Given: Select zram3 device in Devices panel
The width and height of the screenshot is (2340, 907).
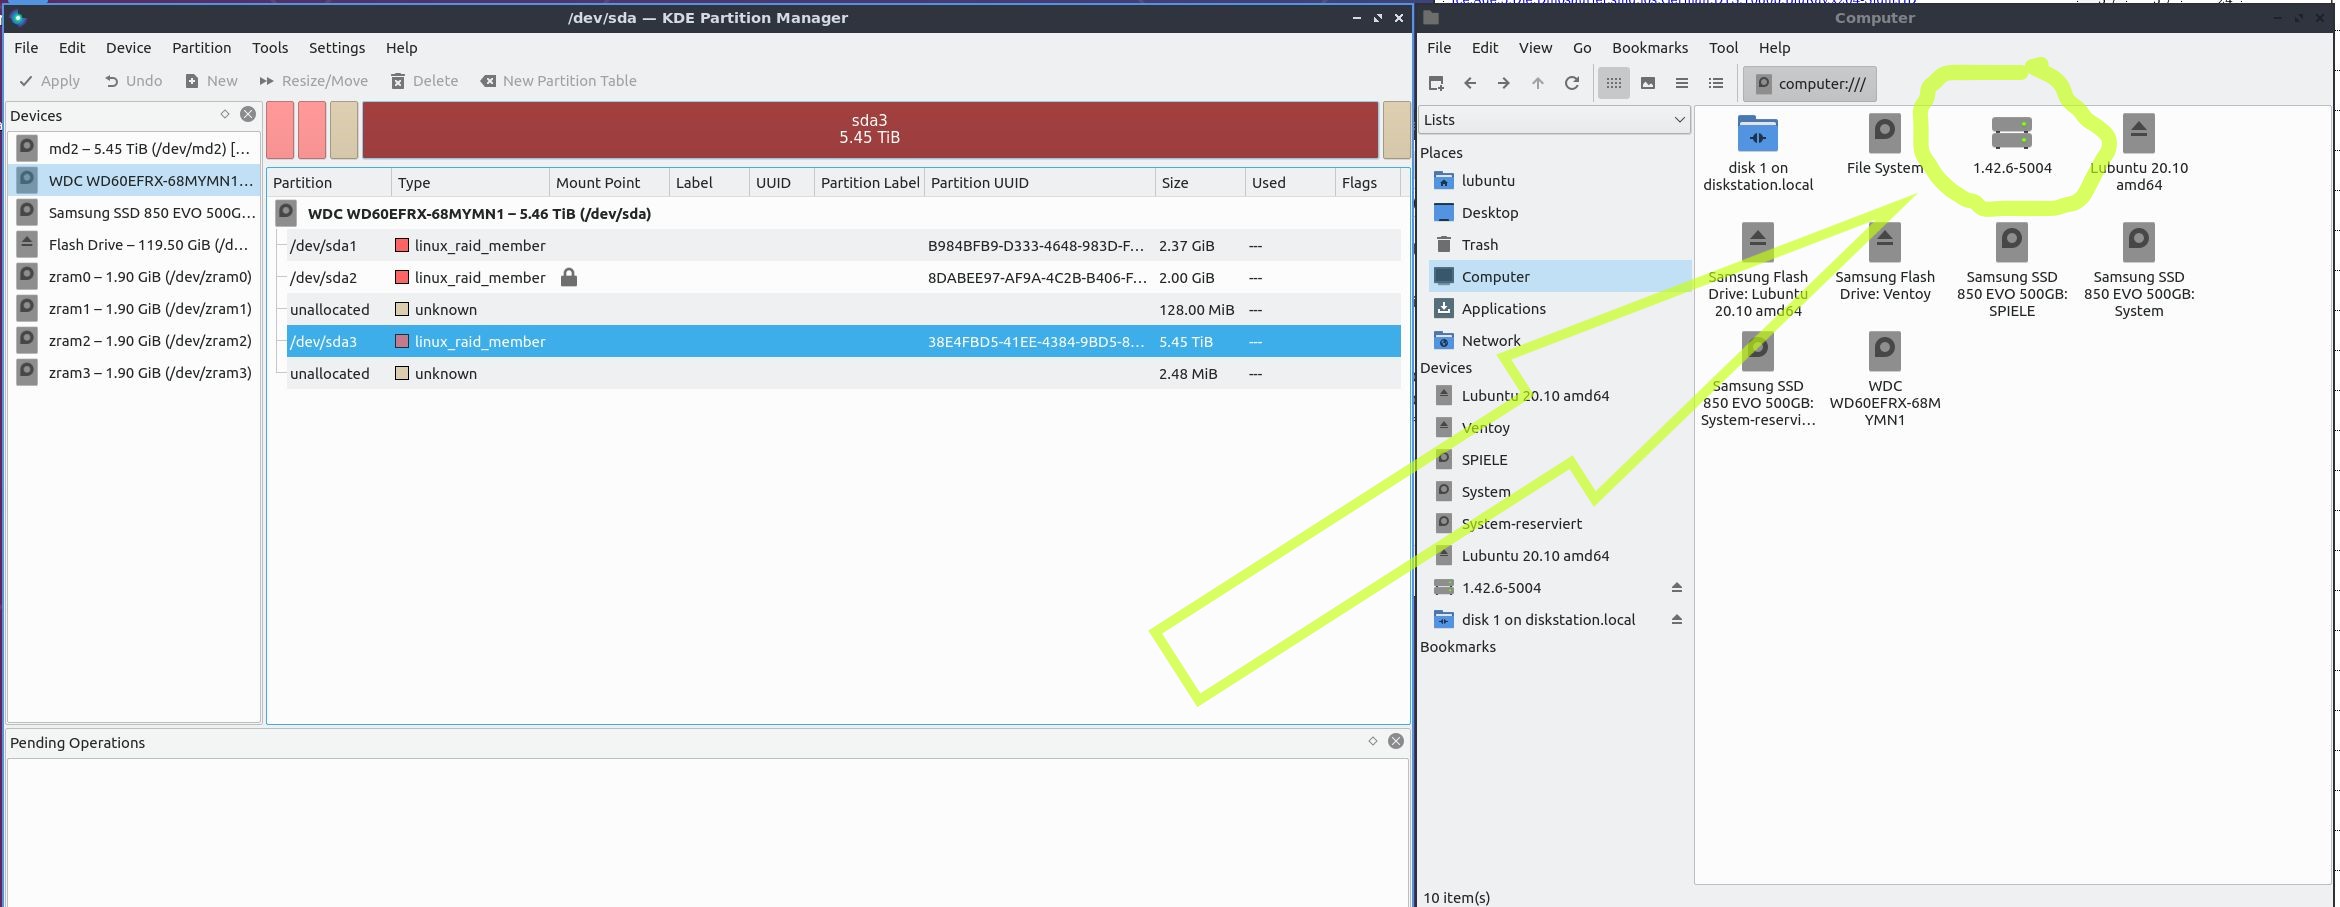Looking at the screenshot, I should coord(134,373).
